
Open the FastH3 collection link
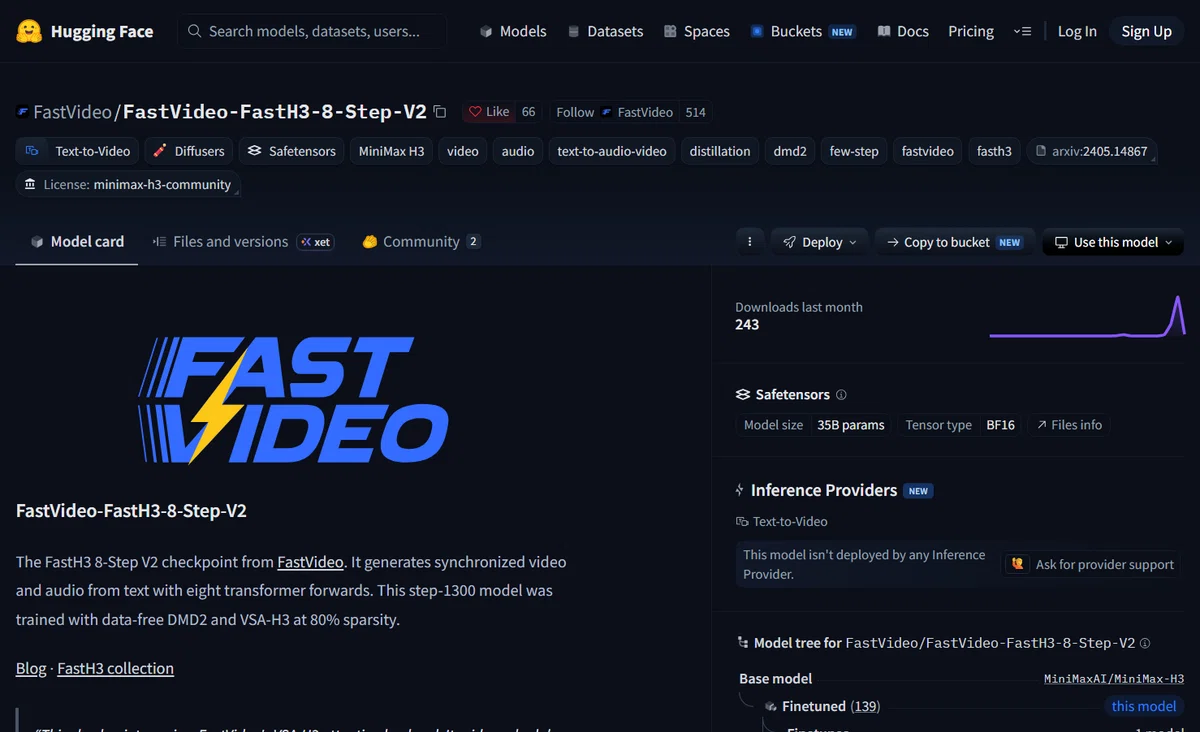coord(115,668)
